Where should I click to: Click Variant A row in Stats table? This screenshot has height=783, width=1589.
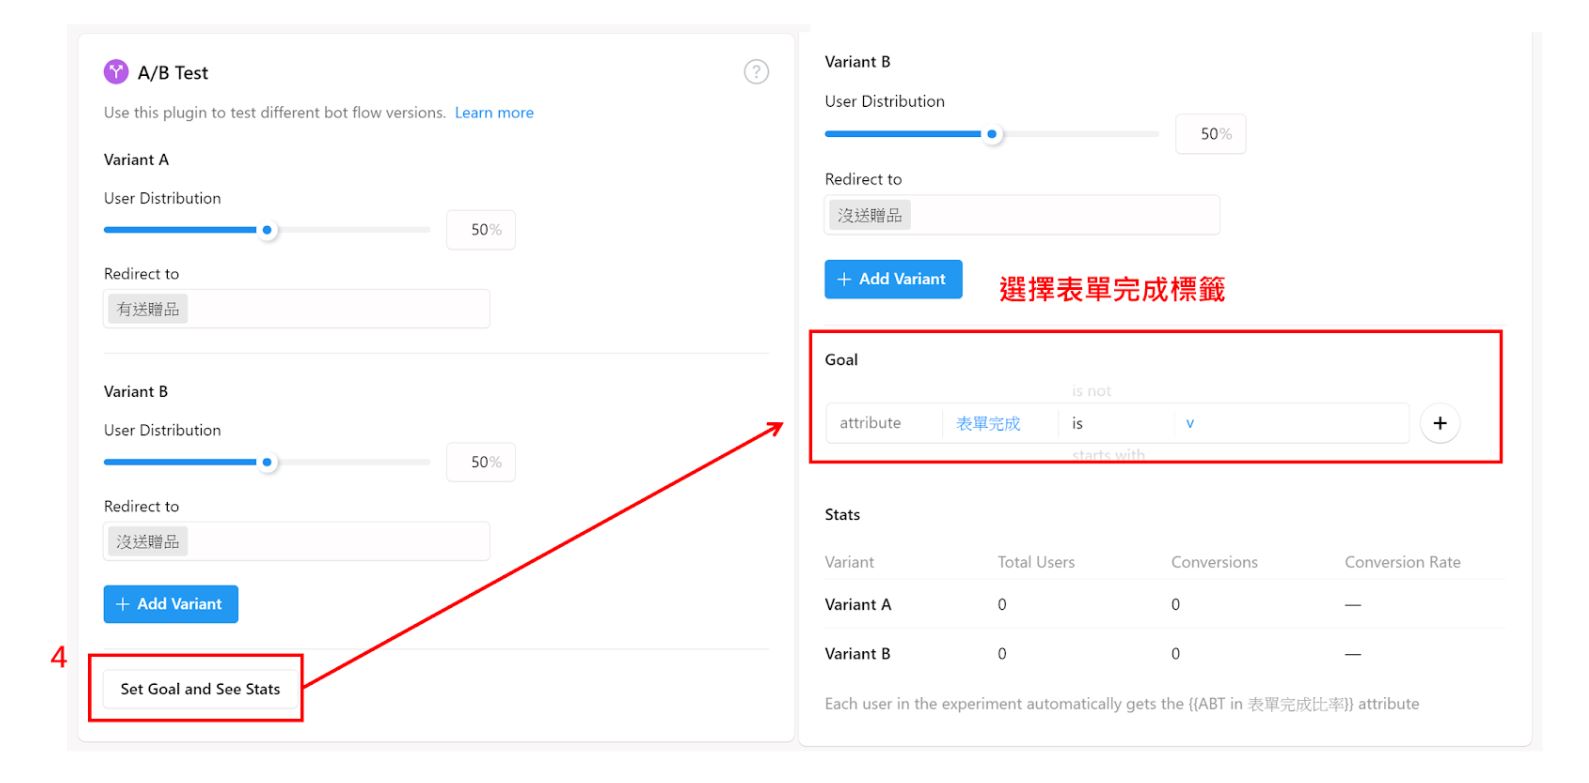coord(1164,604)
